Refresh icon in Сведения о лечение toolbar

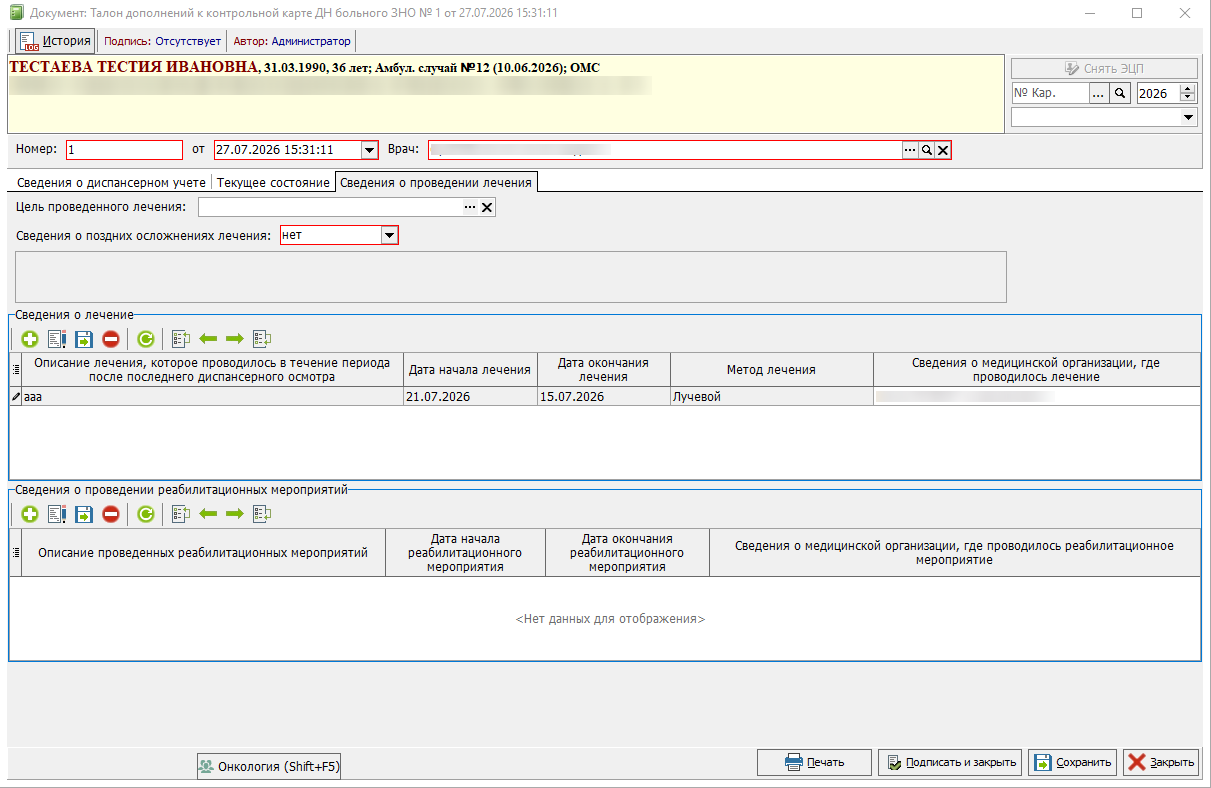[146, 339]
